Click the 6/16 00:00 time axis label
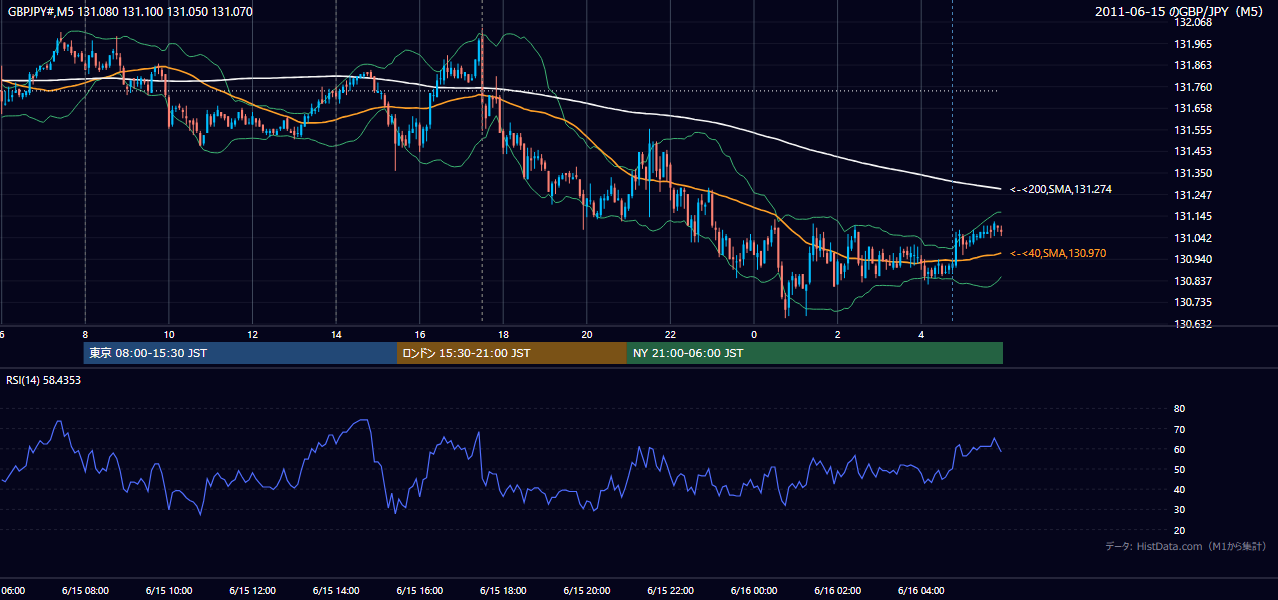The width and height of the screenshot is (1278, 600). (754, 591)
